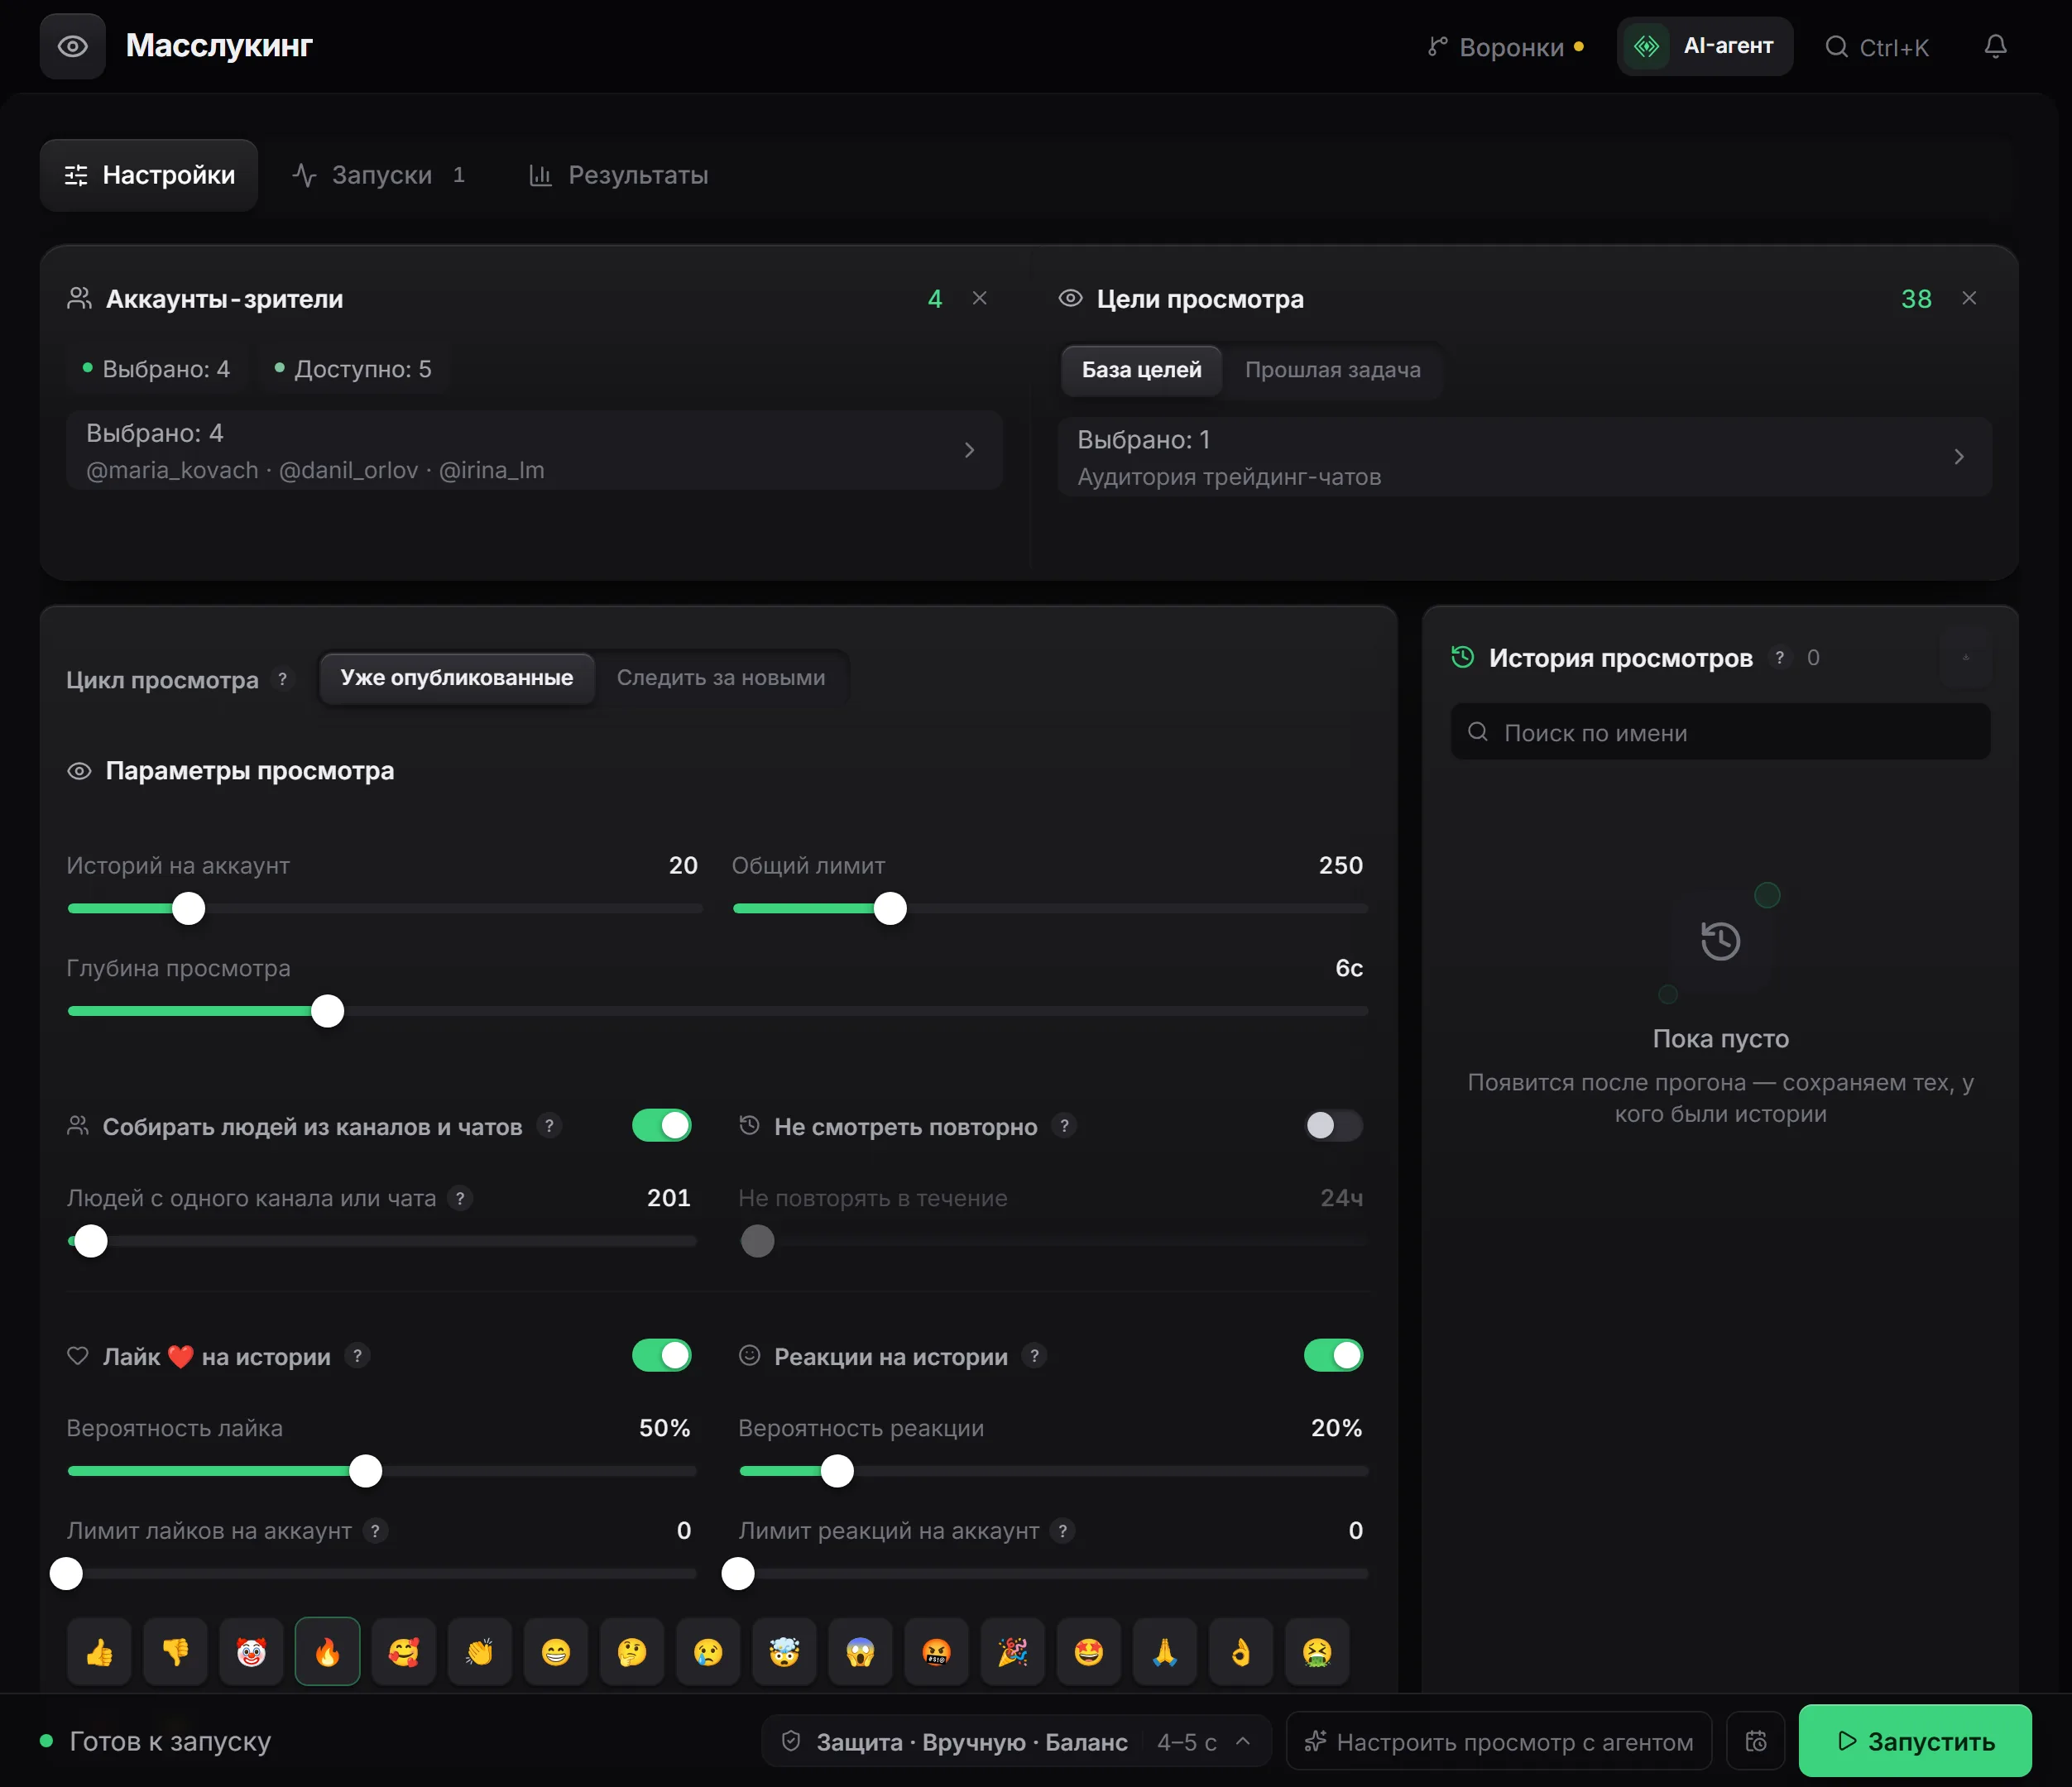
Task: Disable Собирать людей из каналов и чатов
Action: (662, 1125)
